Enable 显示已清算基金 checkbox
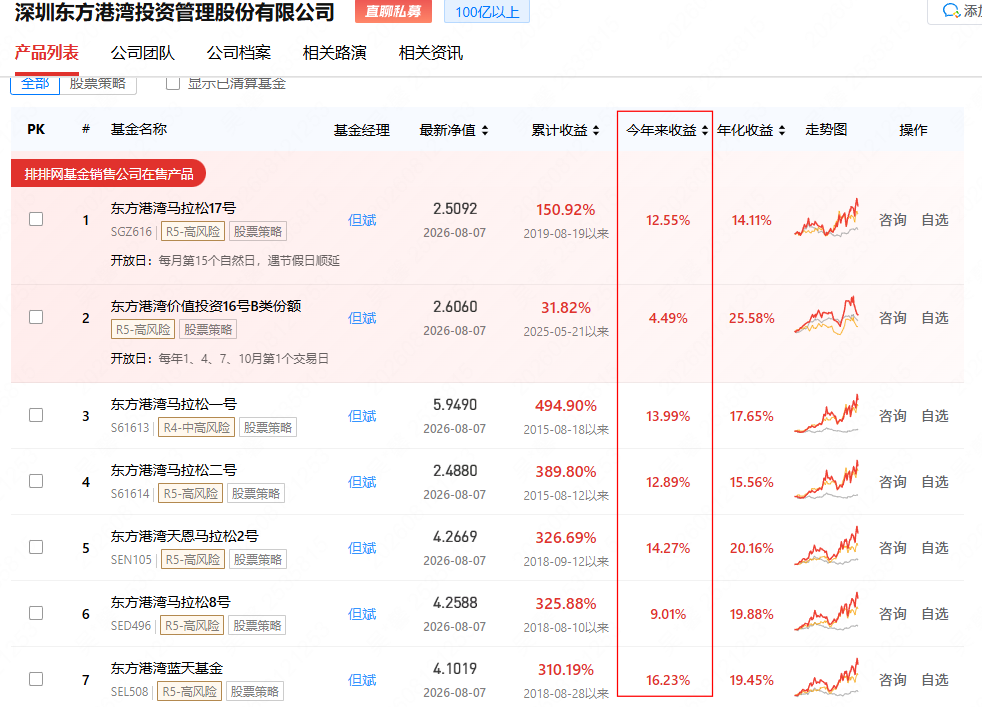 (173, 83)
